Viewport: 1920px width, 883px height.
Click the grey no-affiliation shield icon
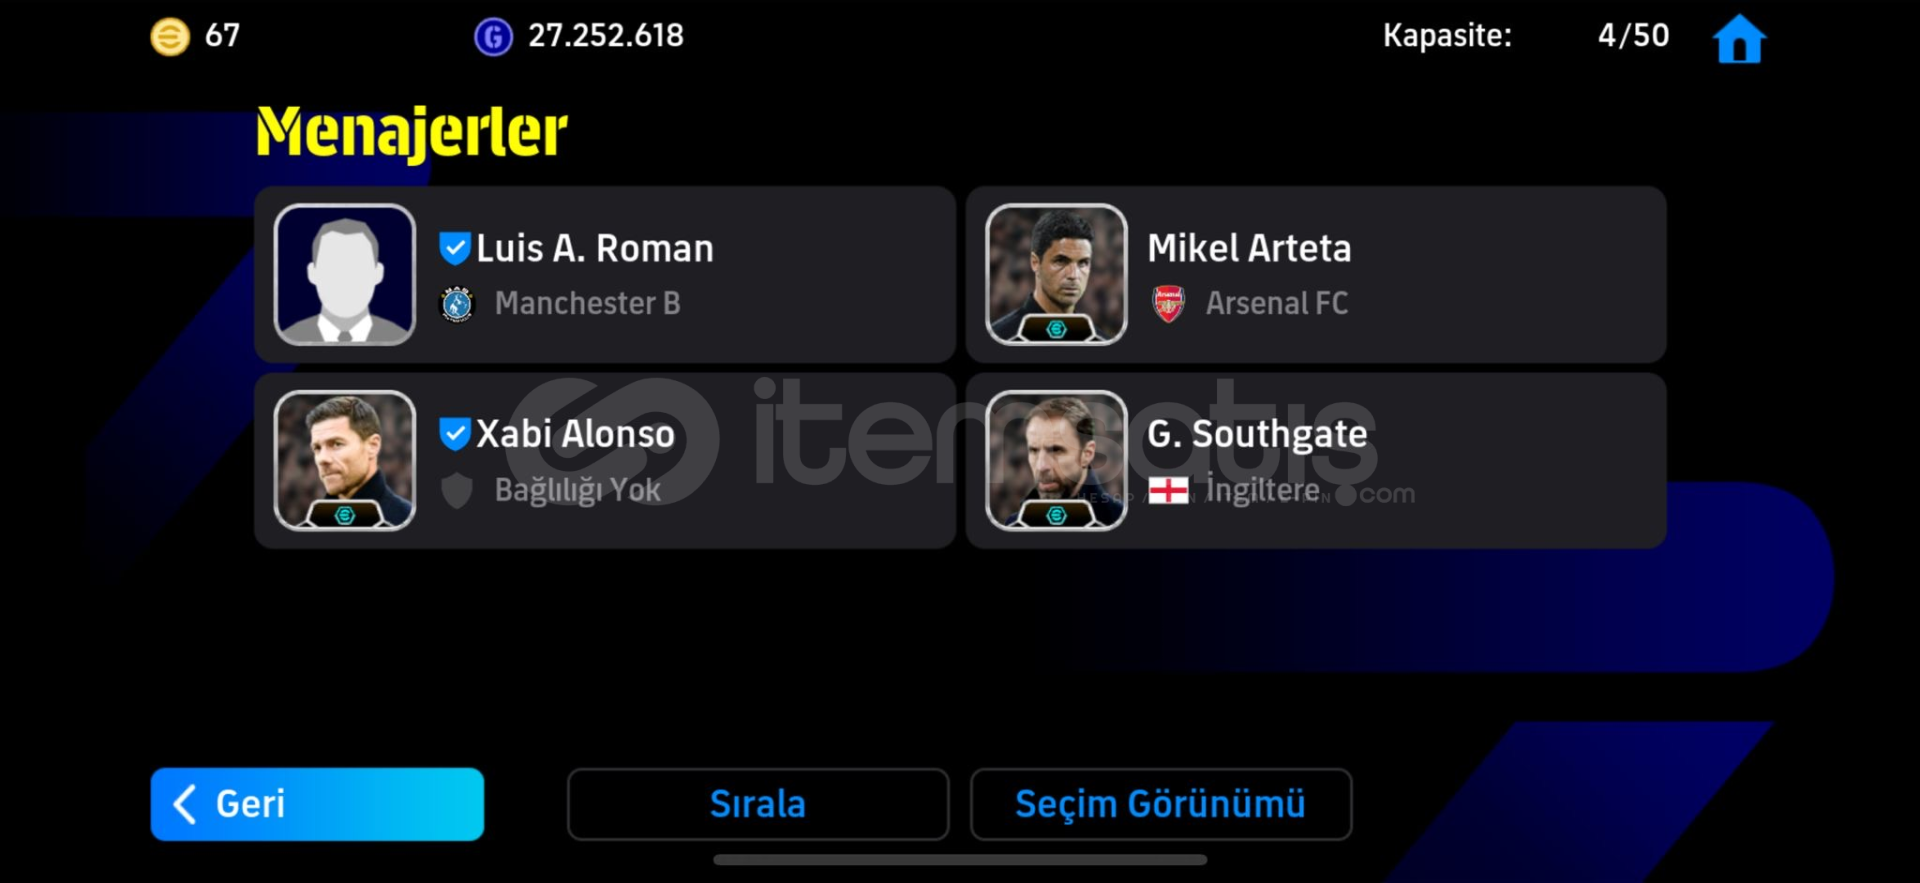point(457,491)
